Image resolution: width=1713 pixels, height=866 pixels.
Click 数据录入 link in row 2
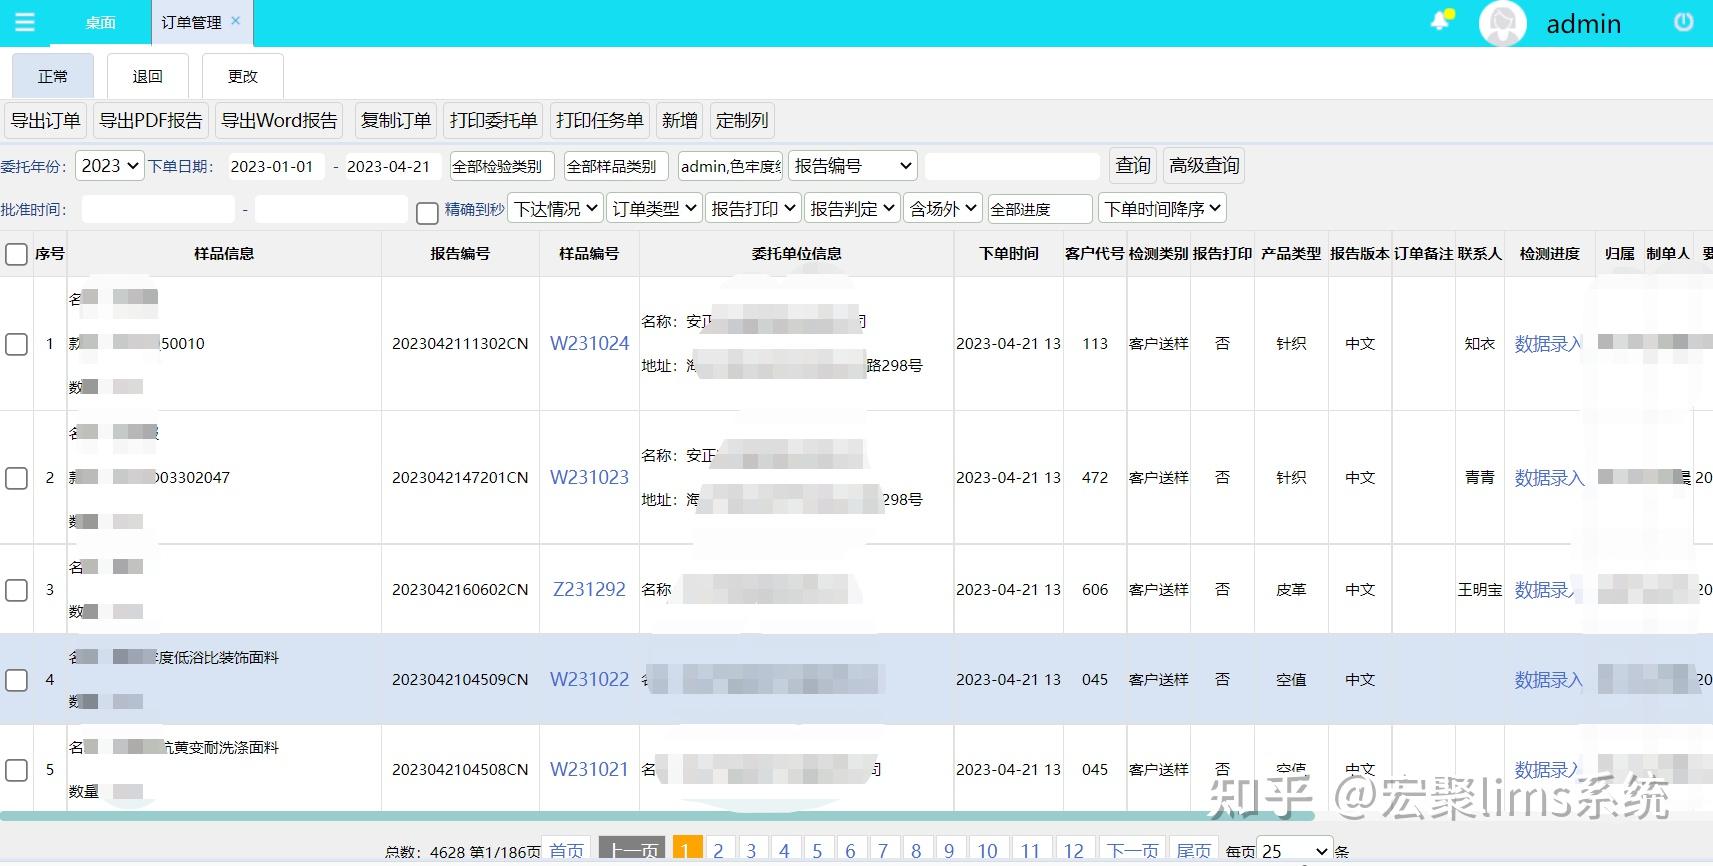(1549, 478)
